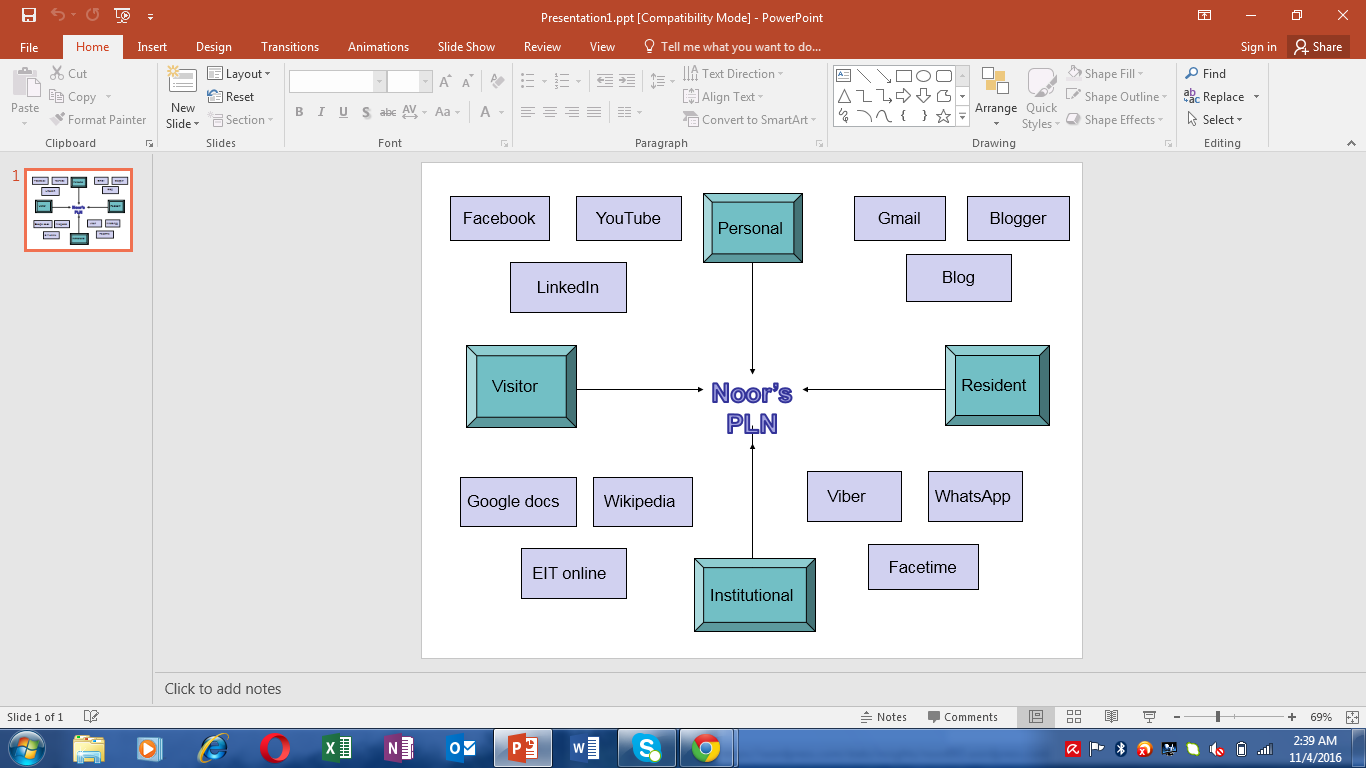Click the Sign in link
This screenshot has height=768, width=1366.
pyautogui.click(x=1258, y=47)
